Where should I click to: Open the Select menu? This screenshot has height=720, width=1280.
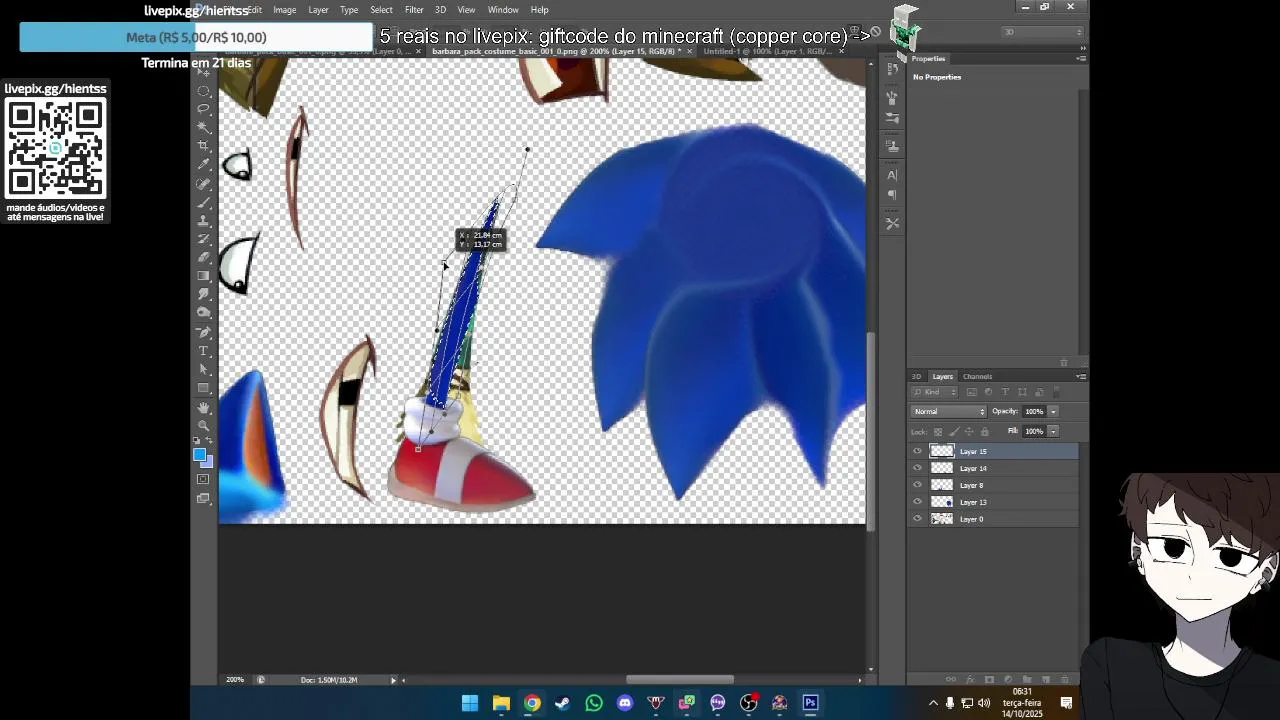[x=381, y=10]
